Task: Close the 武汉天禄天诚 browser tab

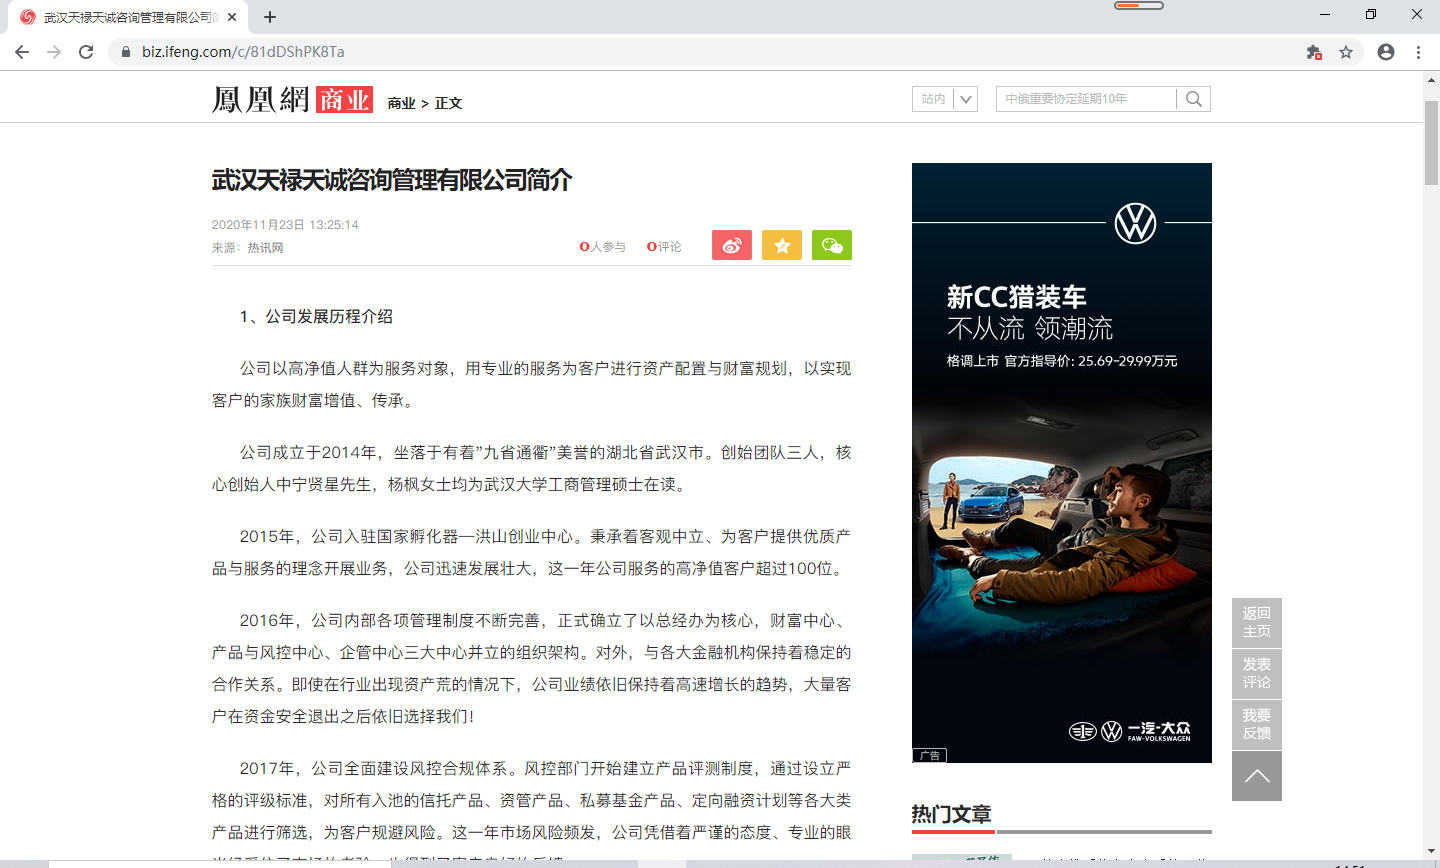Action: (232, 17)
